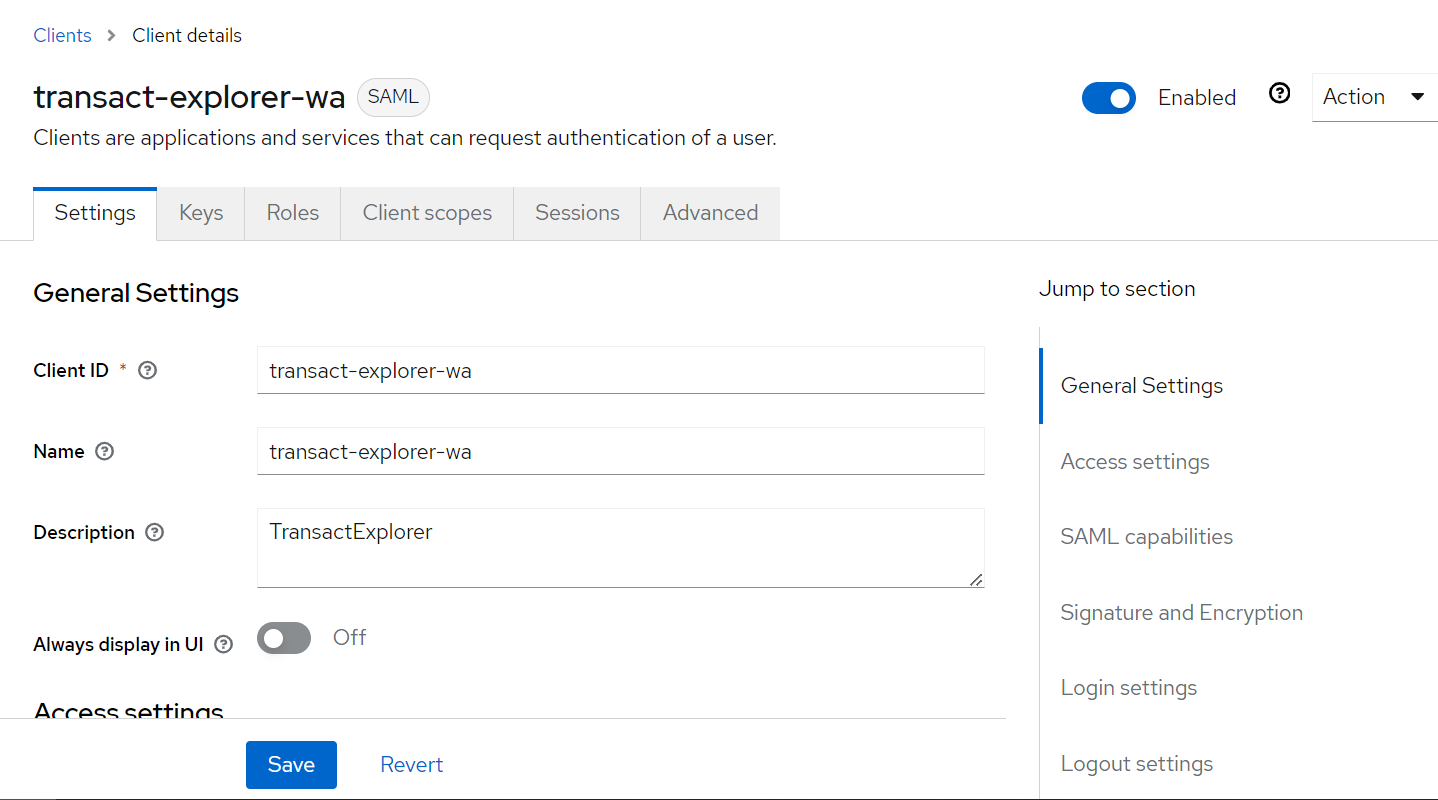Click the Revert link button
Viewport: 1438px width, 800px height.
pos(411,764)
